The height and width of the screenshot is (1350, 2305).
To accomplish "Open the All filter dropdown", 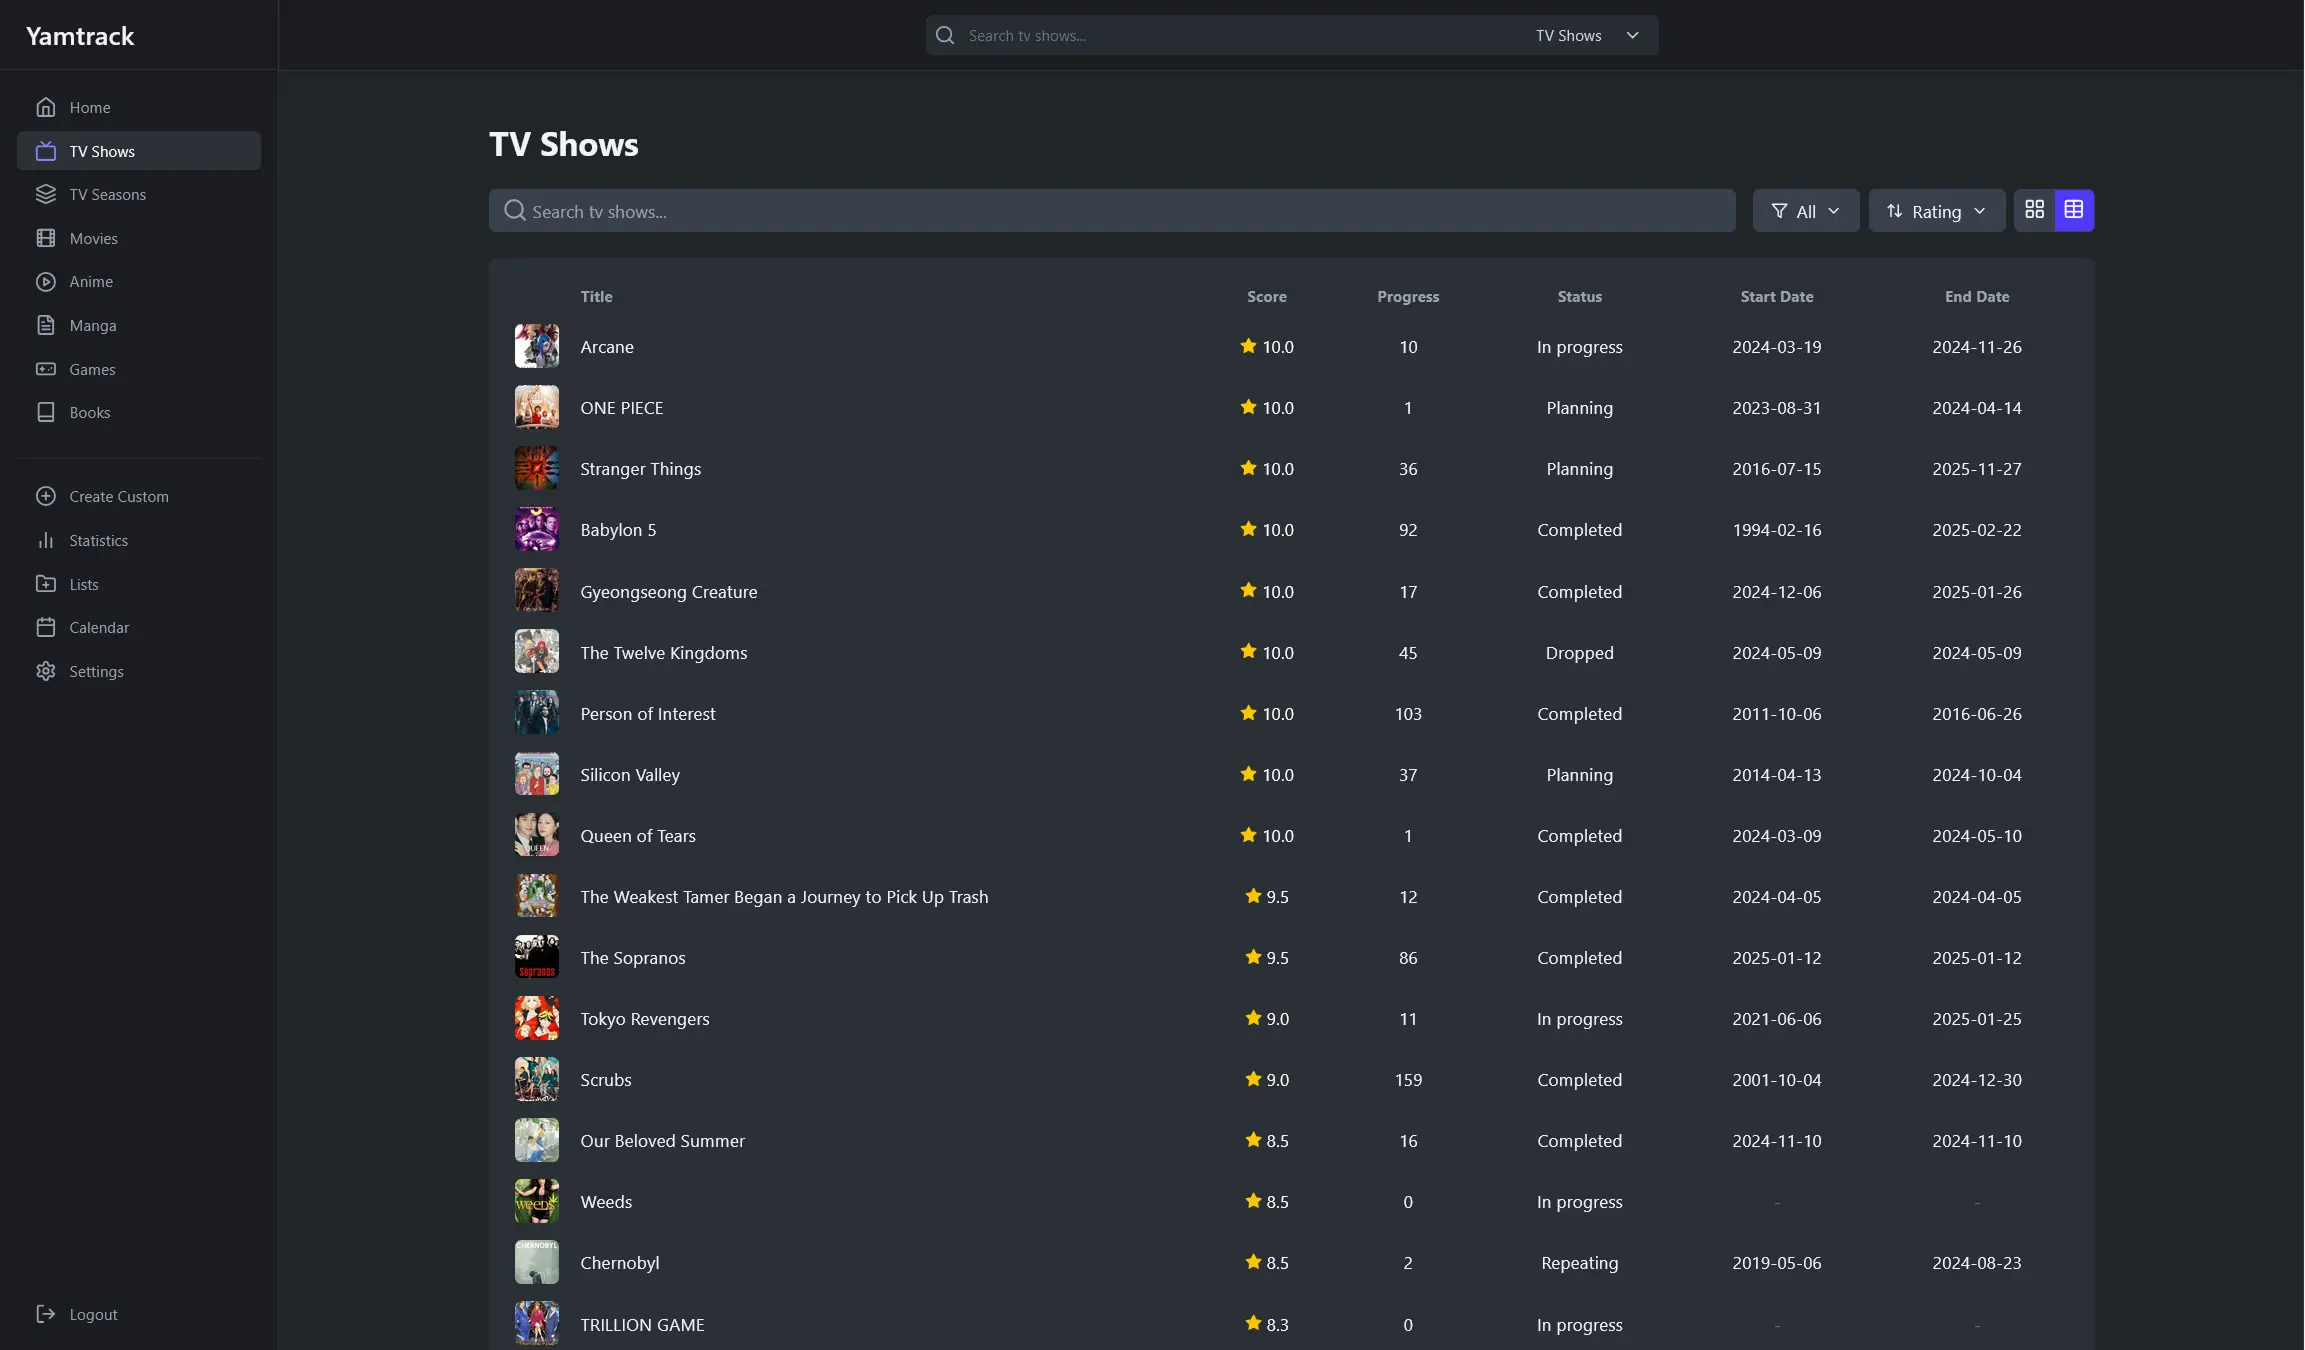I will coord(1805,210).
